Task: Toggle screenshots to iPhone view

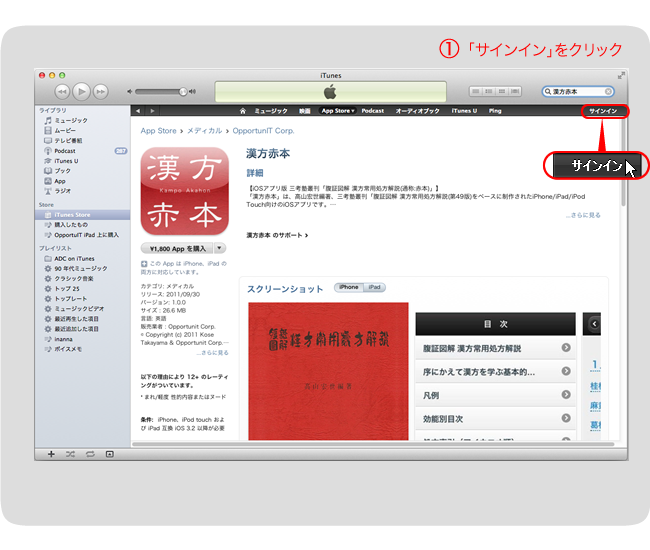Action: click(348, 288)
